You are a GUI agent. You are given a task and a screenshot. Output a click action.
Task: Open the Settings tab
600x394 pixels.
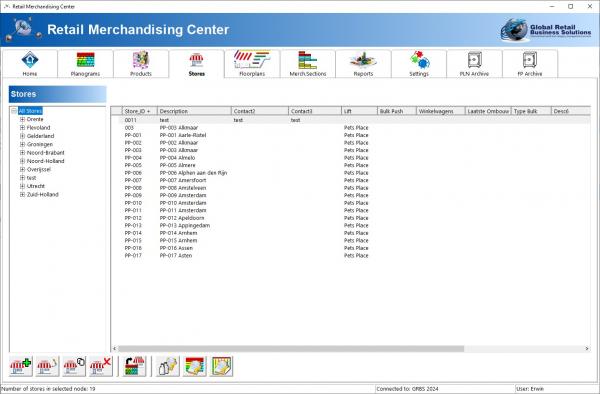click(x=419, y=64)
